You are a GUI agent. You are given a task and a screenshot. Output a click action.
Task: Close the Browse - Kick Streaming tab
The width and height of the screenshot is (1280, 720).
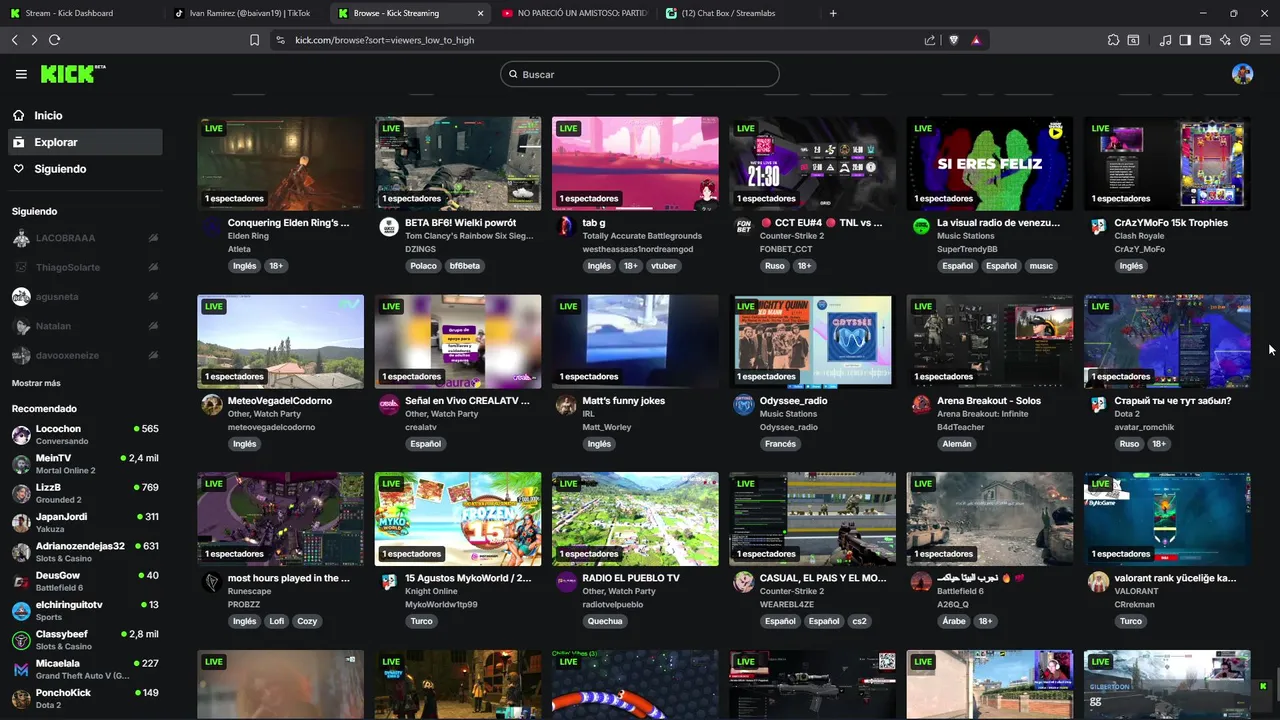tap(480, 13)
